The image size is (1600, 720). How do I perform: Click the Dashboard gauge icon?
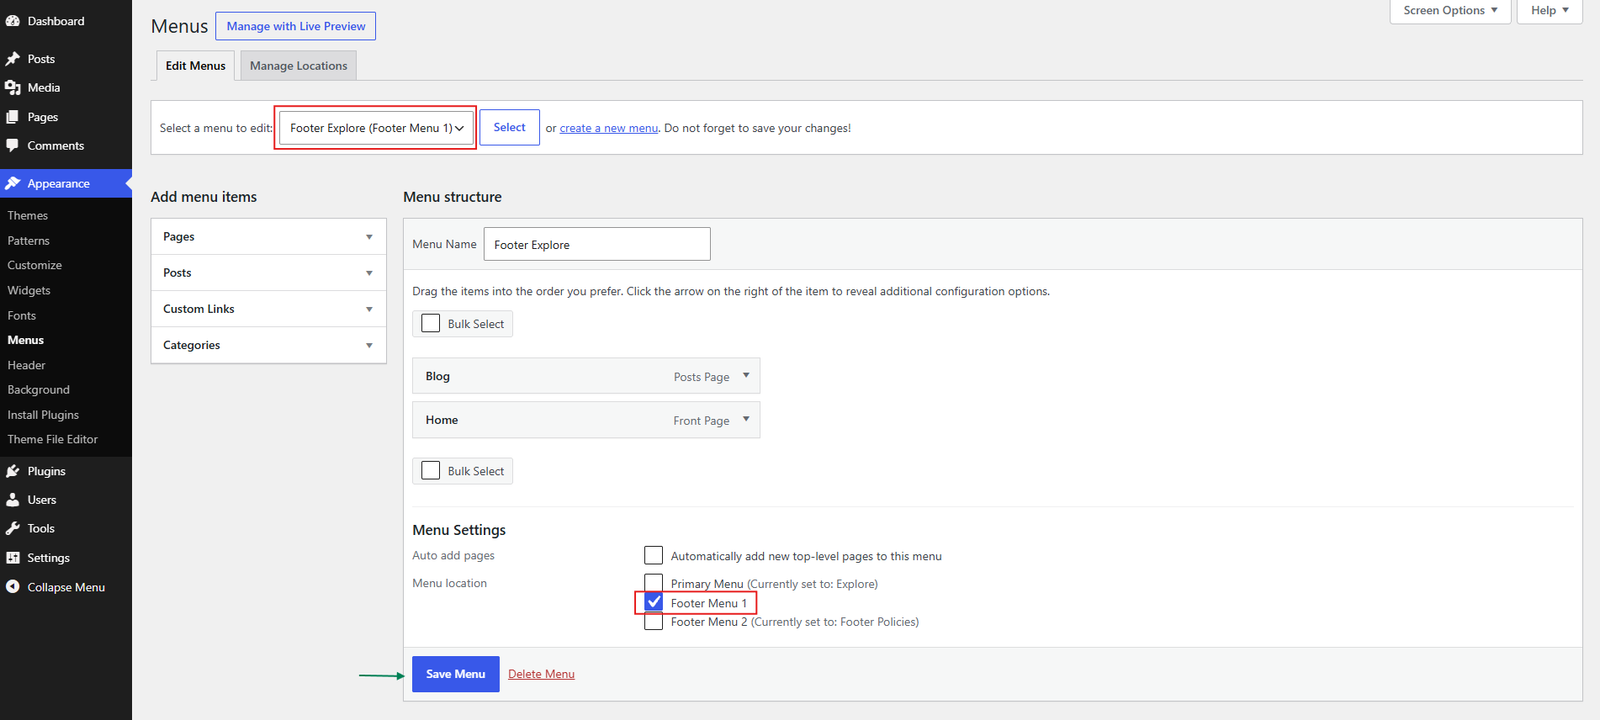(x=13, y=21)
